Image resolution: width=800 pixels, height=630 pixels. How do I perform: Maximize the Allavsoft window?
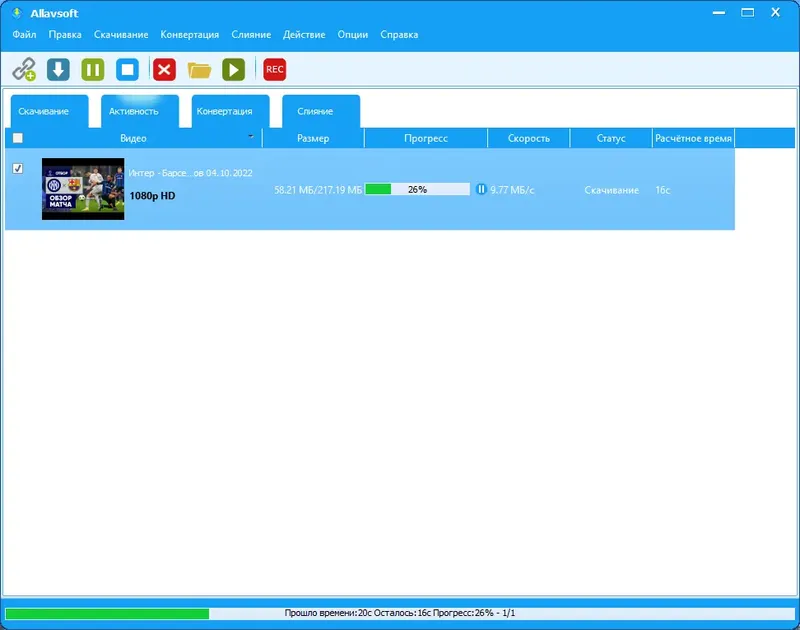(747, 13)
